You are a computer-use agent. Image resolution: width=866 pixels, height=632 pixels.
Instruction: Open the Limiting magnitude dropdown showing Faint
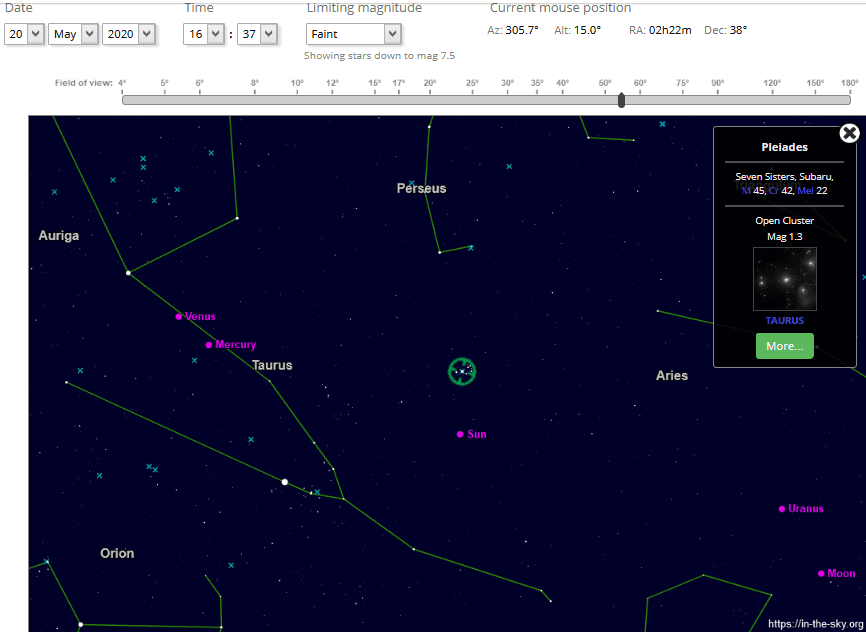353,34
